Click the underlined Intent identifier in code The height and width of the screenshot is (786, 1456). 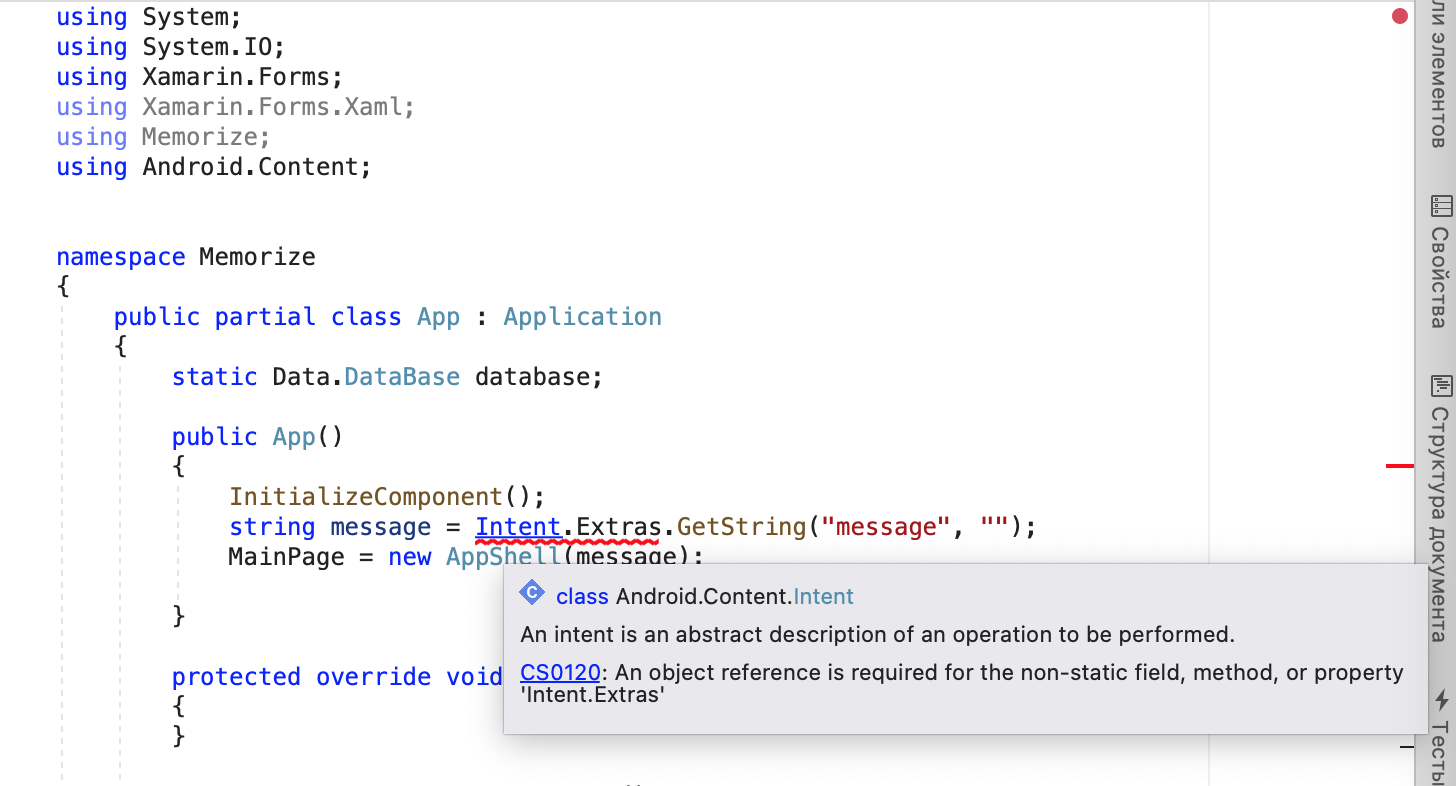pos(518,527)
